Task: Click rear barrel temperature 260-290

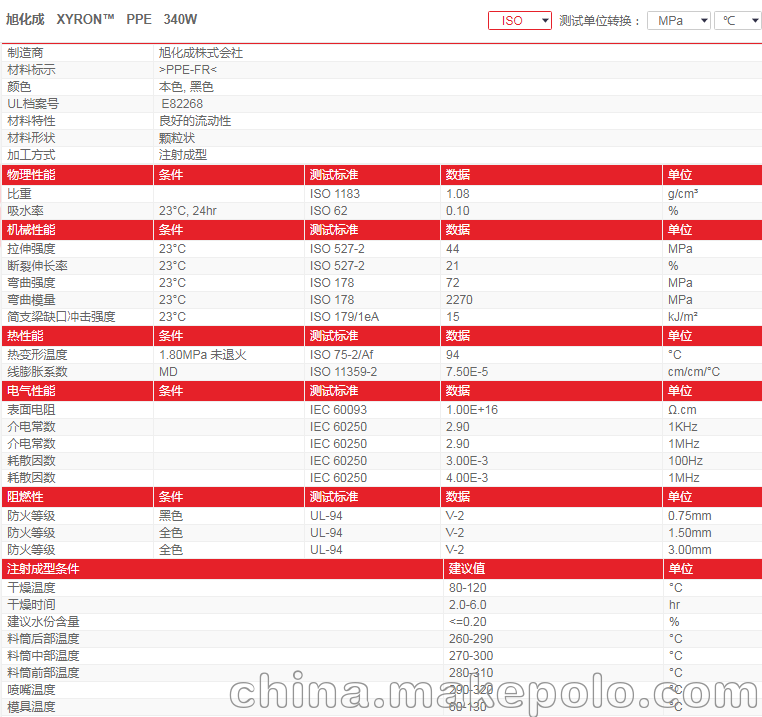Action: tap(471, 638)
